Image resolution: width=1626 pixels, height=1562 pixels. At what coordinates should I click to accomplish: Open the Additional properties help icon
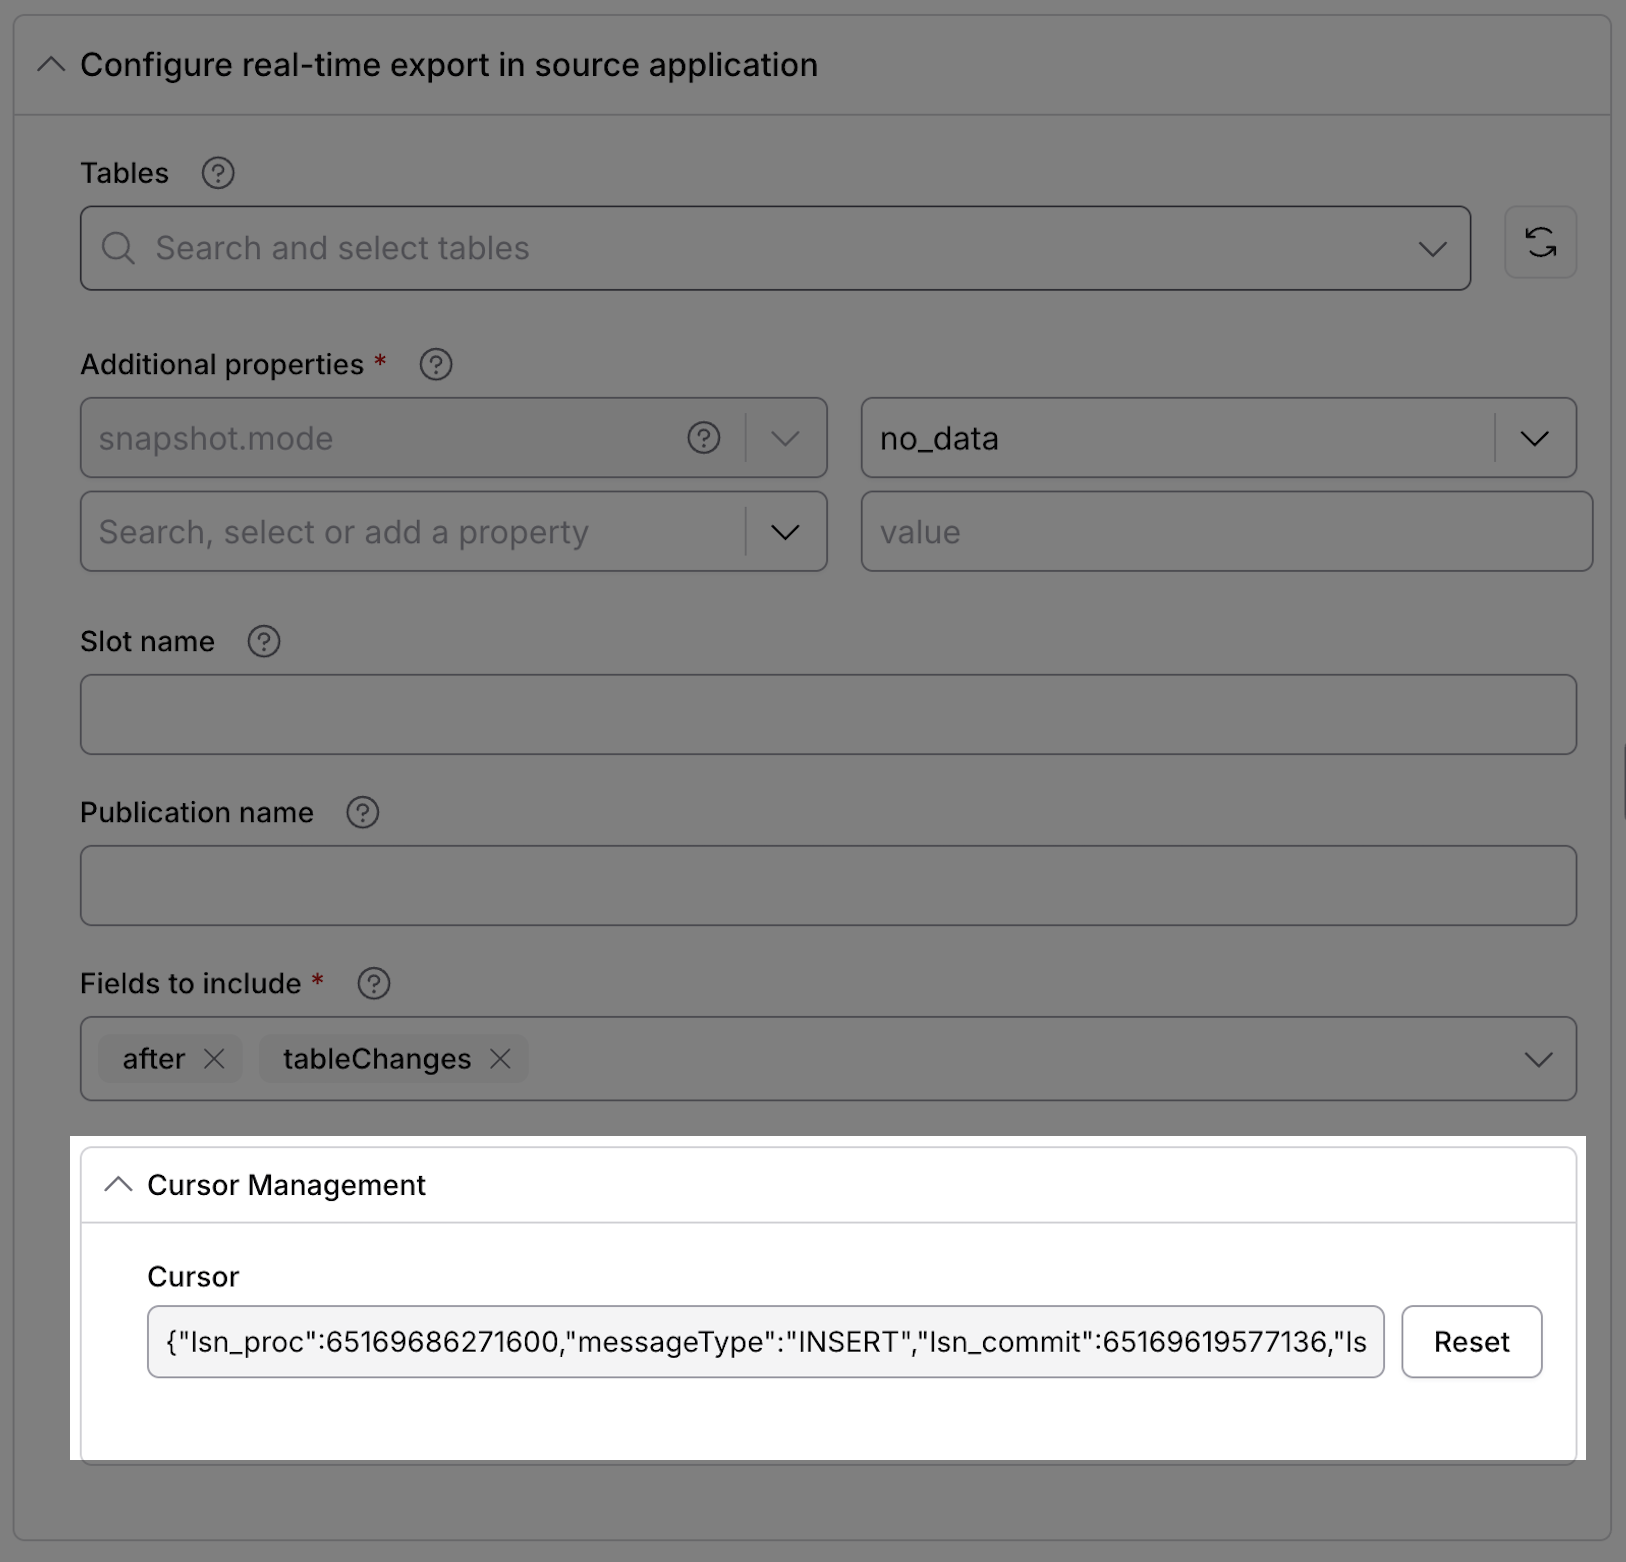click(x=436, y=364)
